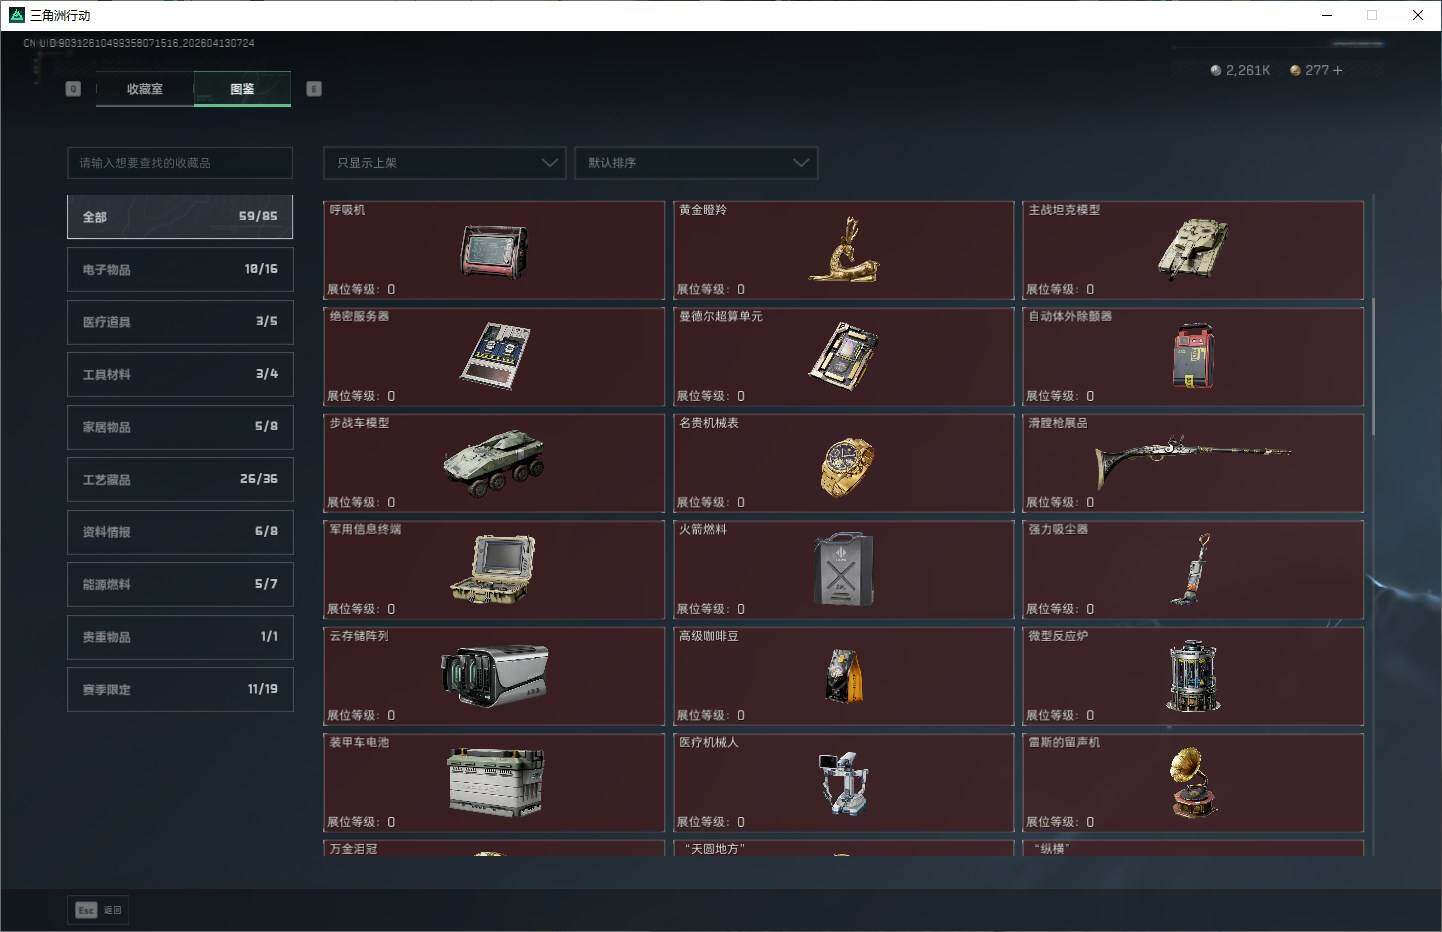This screenshot has height=932, width=1442.
Task: Click Reis's gramophone item icon
Action: click(1193, 783)
